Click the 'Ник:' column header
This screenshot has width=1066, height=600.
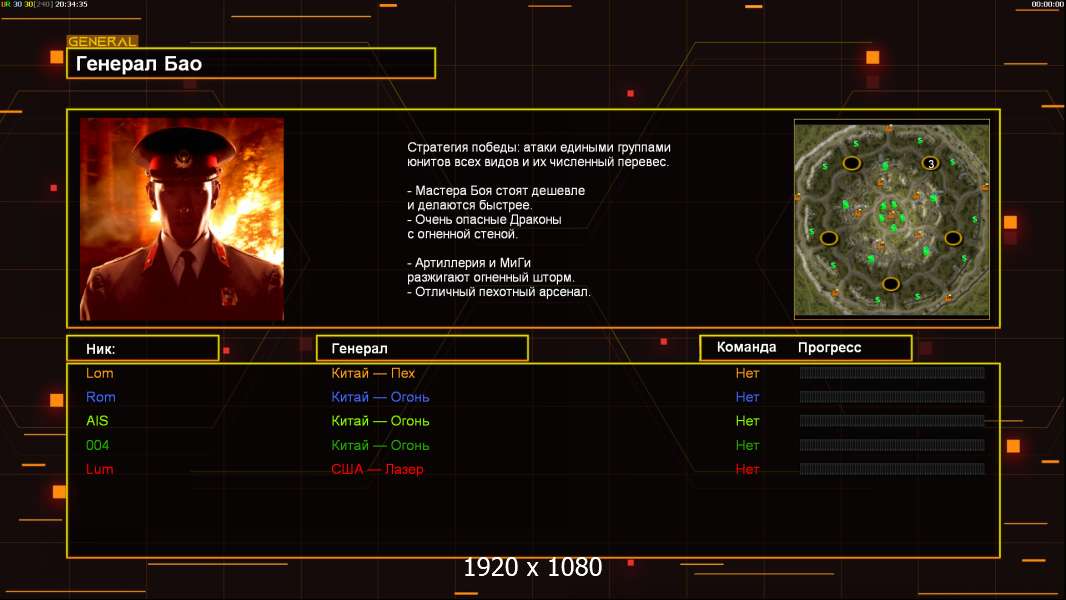pos(142,348)
